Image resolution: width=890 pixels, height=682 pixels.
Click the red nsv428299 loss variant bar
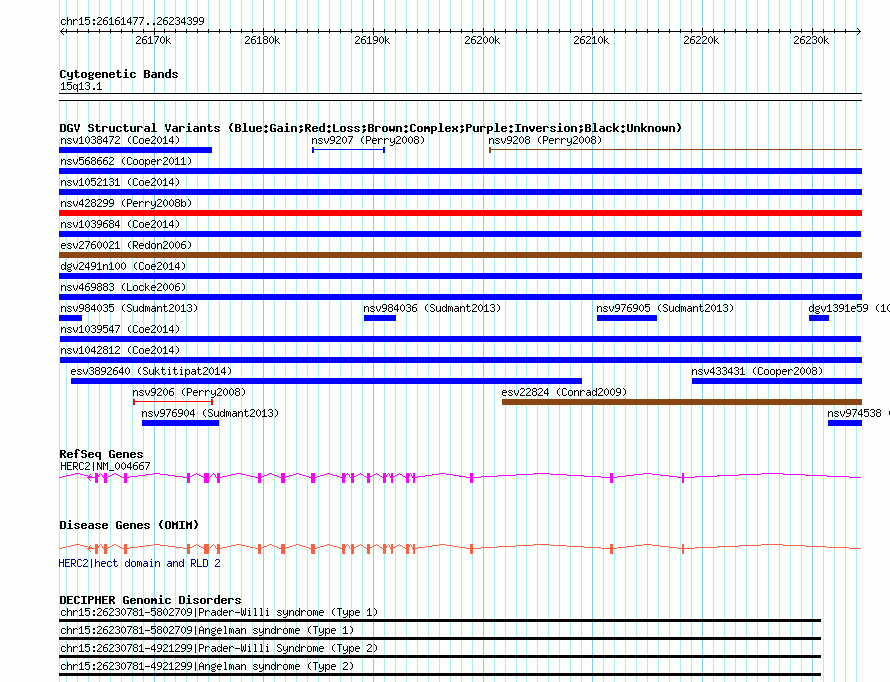[x=460, y=213]
